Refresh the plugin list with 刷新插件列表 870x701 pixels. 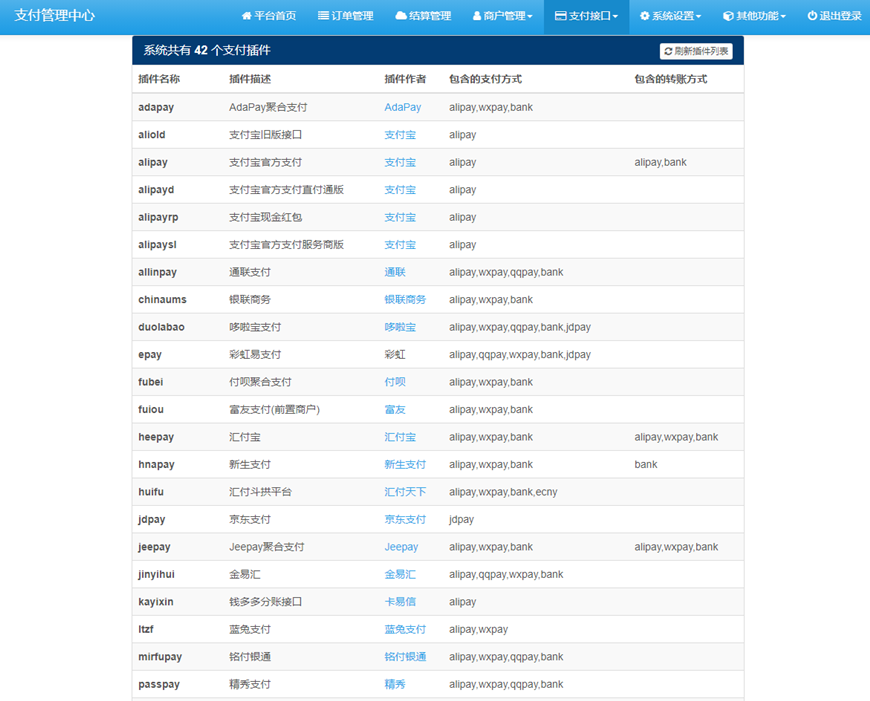[x=696, y=51]
